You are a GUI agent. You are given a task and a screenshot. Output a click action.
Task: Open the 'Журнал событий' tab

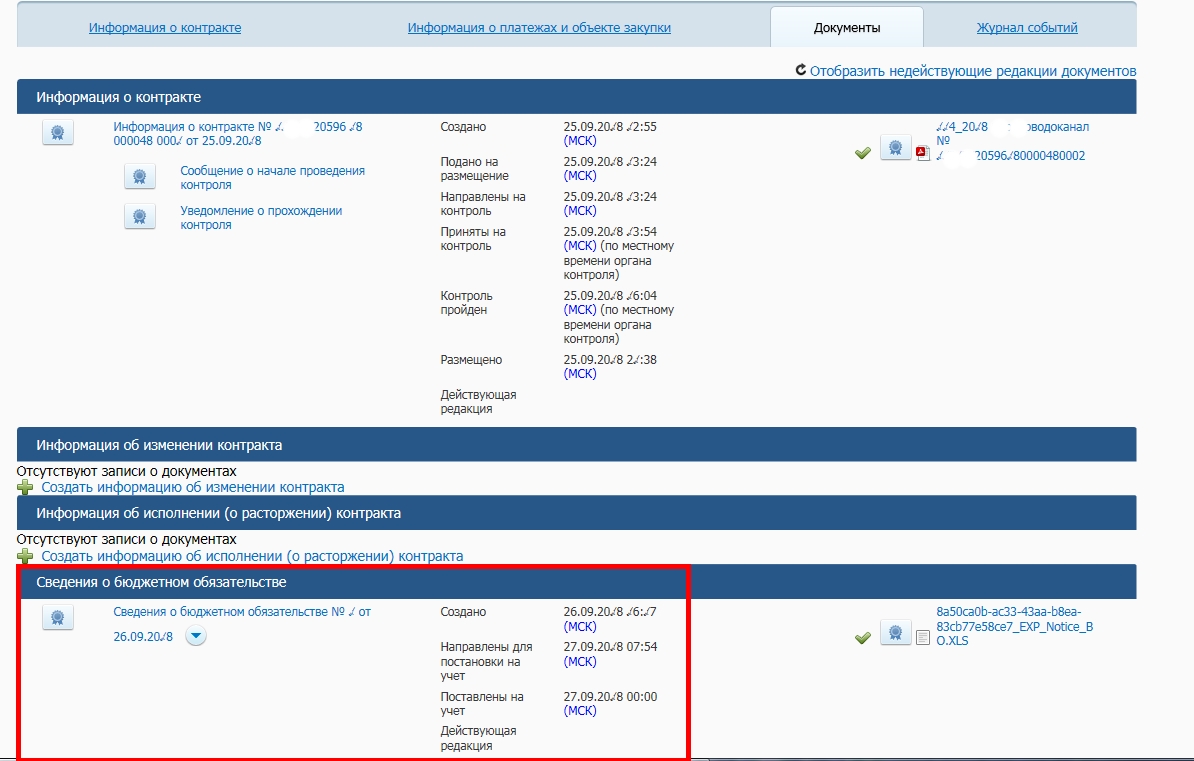point(1027,28)
